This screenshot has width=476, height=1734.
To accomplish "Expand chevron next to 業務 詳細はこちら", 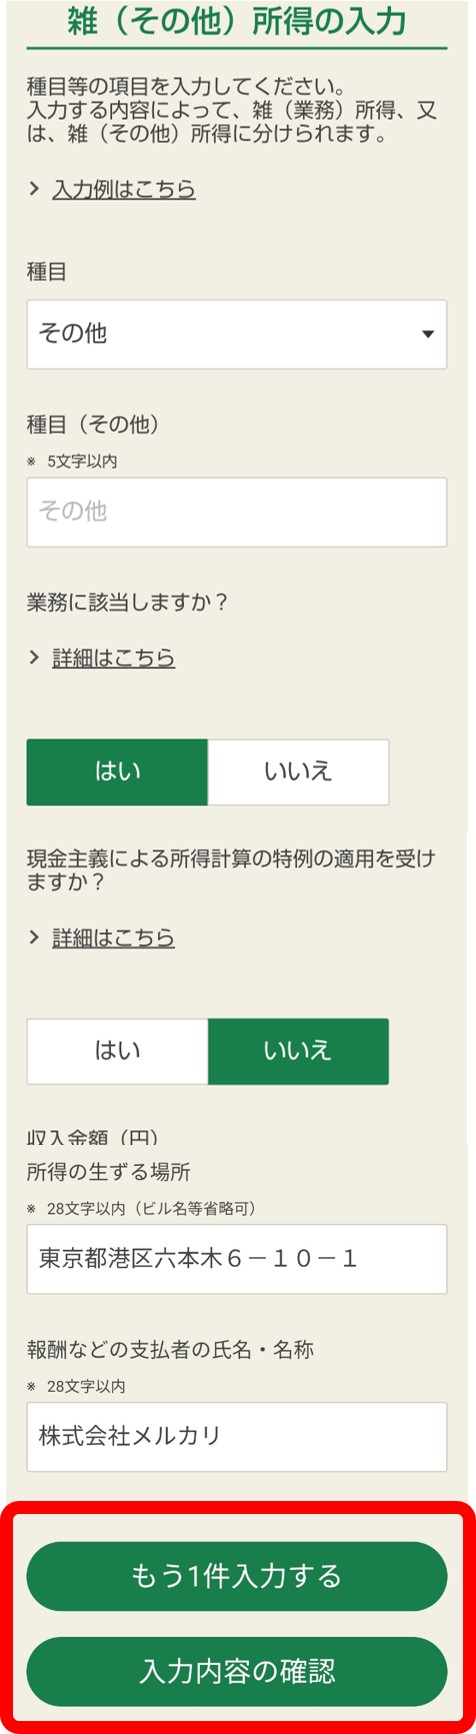I will pyautogui.click(x=34, y=657).
